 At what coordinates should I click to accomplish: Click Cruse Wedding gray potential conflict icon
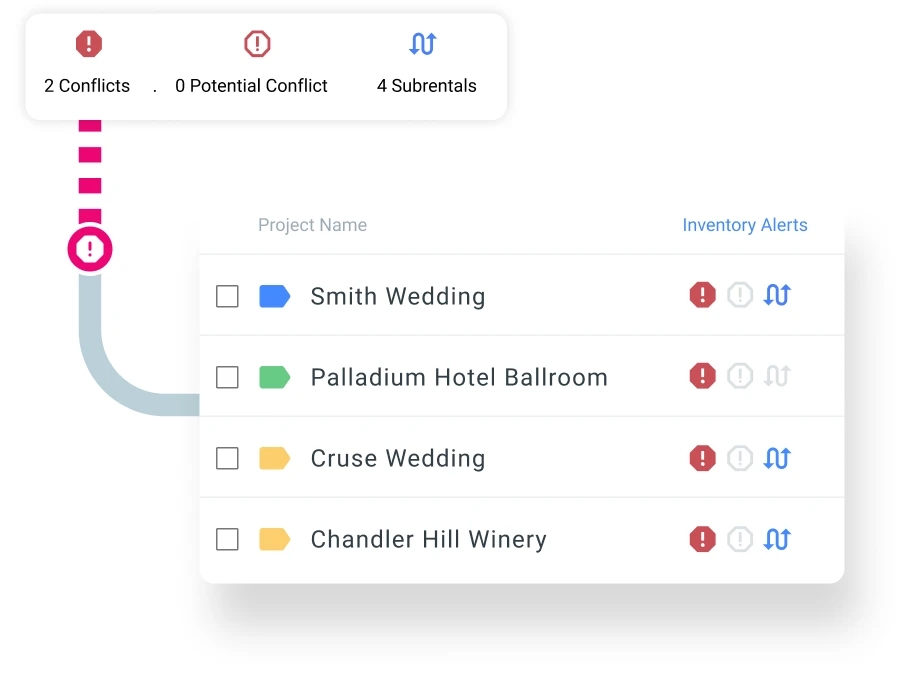[x=740, y=458]
